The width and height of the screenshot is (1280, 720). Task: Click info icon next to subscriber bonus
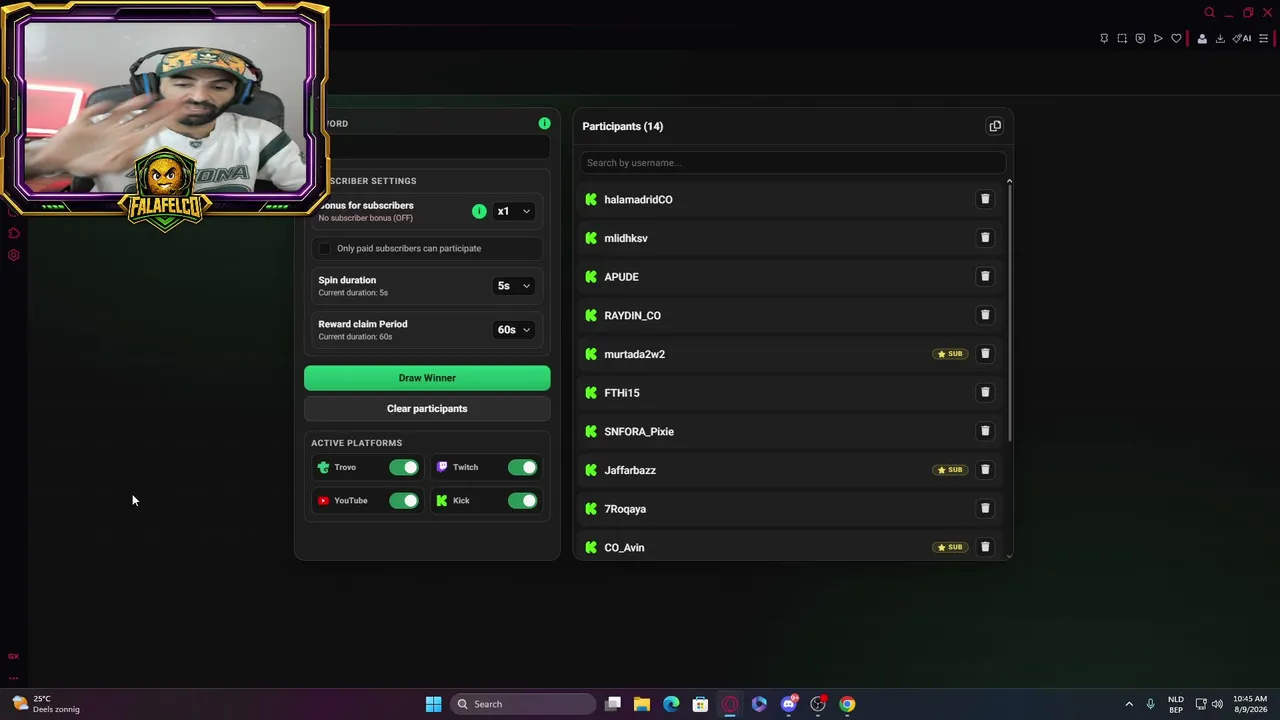479,211
